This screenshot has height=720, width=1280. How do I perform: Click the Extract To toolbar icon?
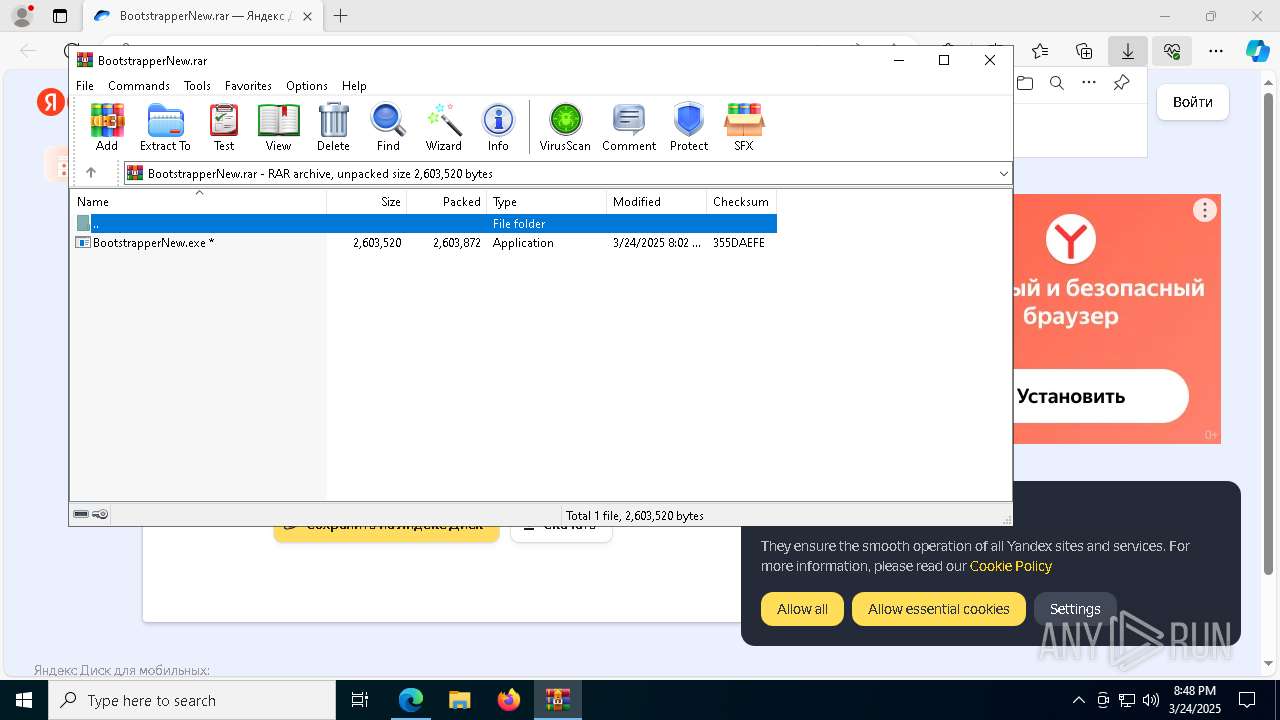pyautogui.click(x=165, y=127)
